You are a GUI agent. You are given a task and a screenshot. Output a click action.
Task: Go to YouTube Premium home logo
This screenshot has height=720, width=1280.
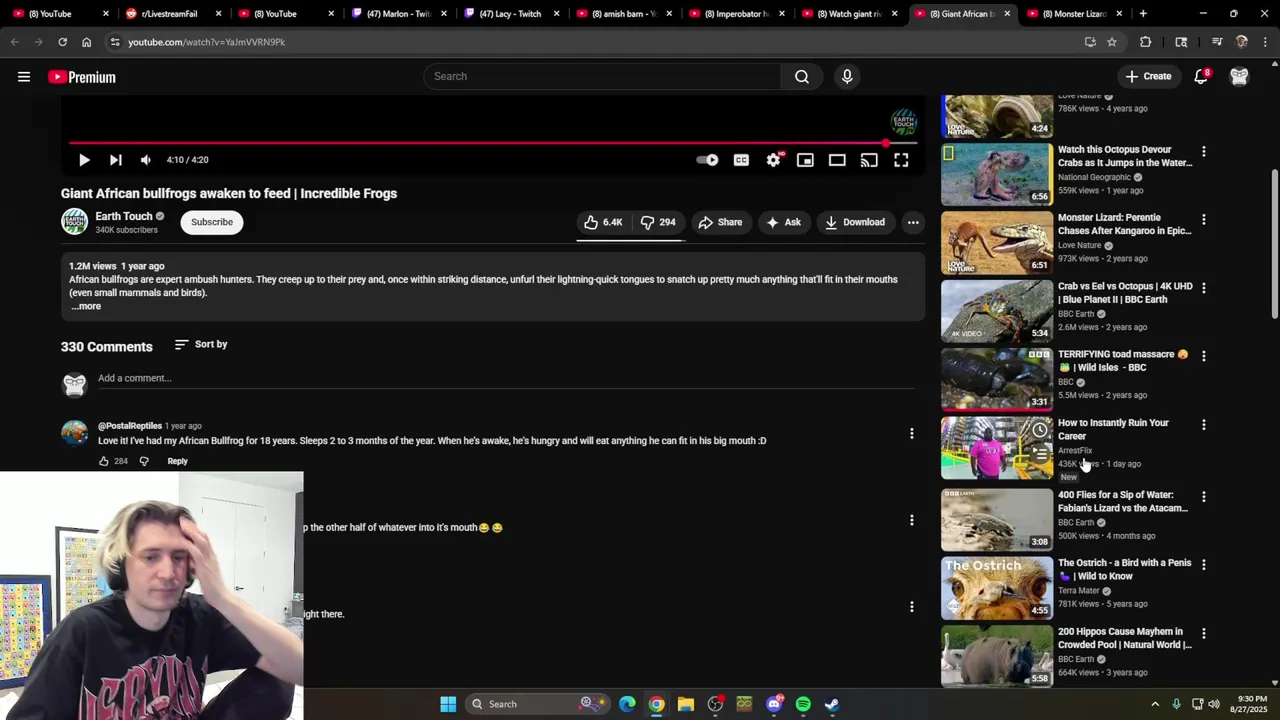(x=82, y=77)
